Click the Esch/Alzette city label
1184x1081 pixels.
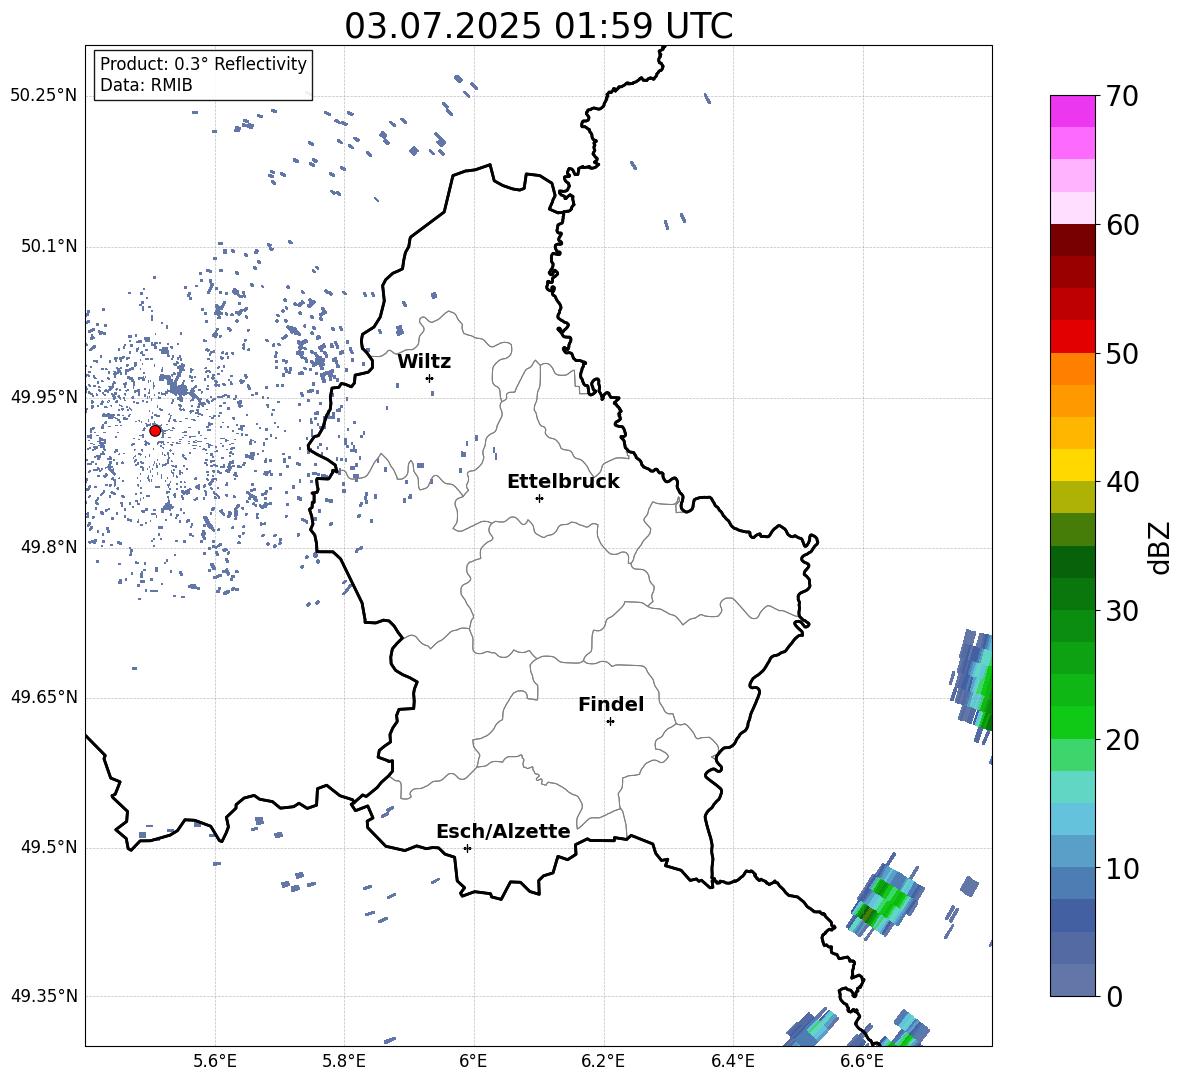click(503, 831)
